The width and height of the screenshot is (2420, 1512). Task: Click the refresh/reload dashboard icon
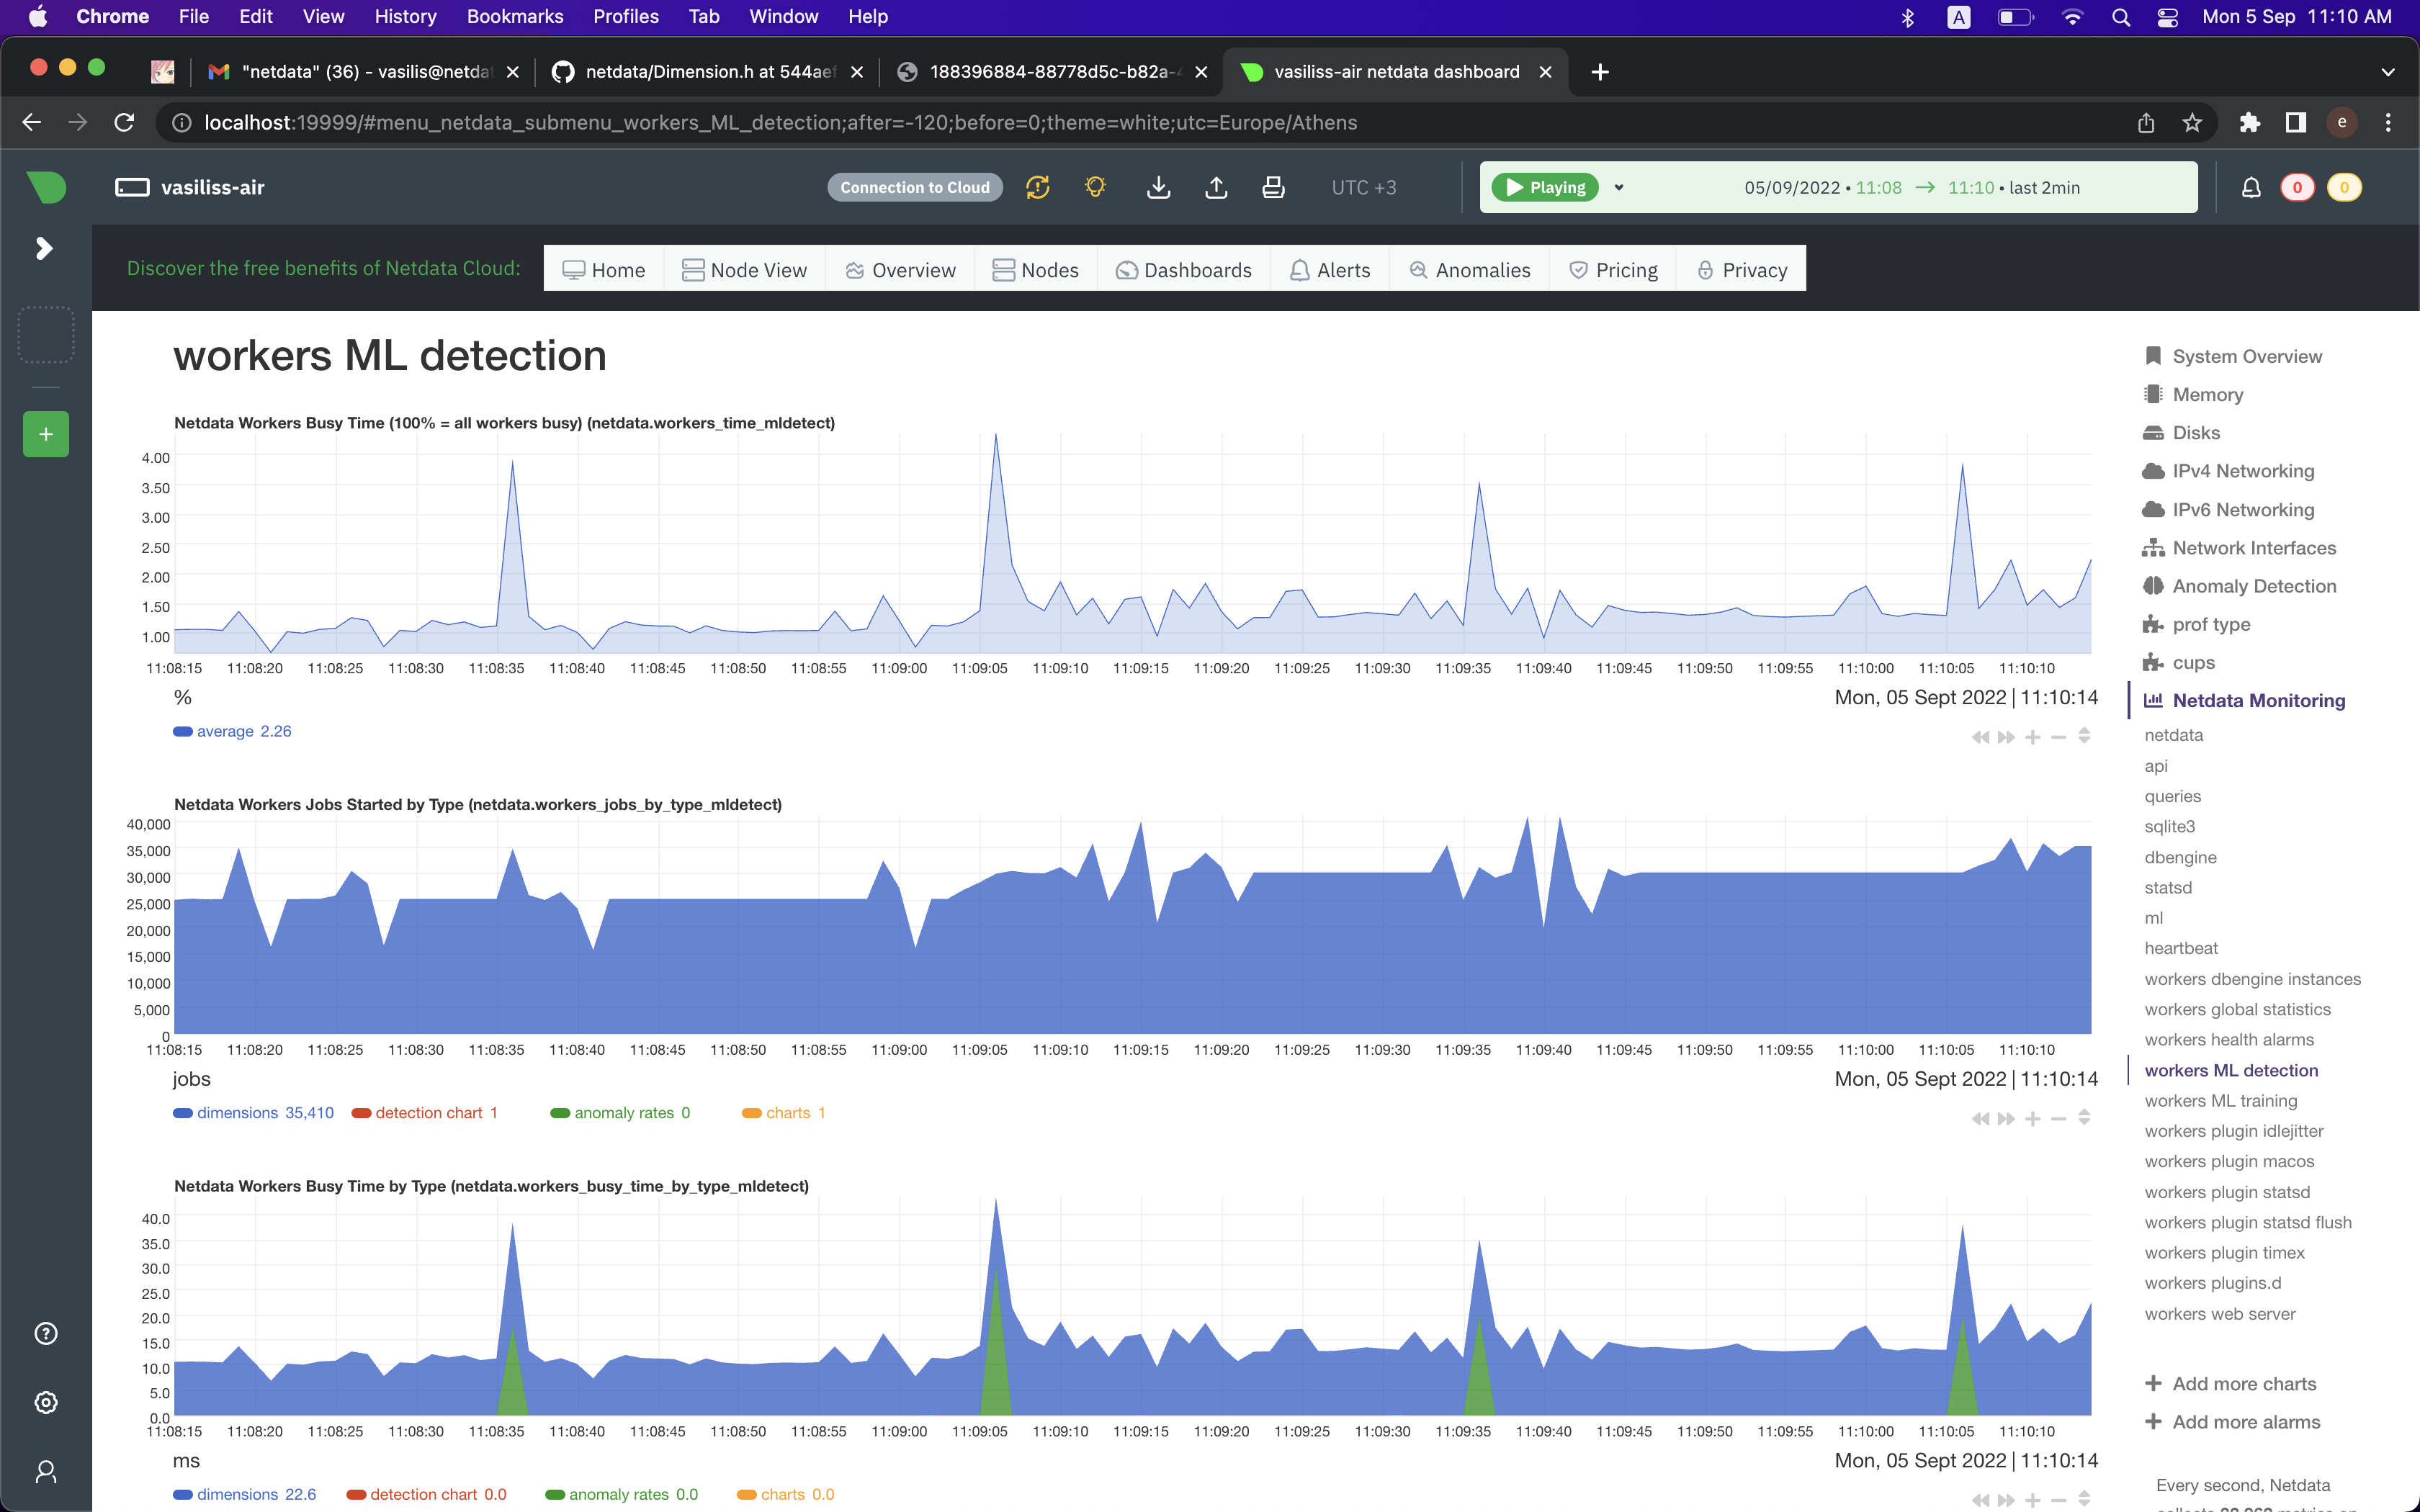[1037, 187]
